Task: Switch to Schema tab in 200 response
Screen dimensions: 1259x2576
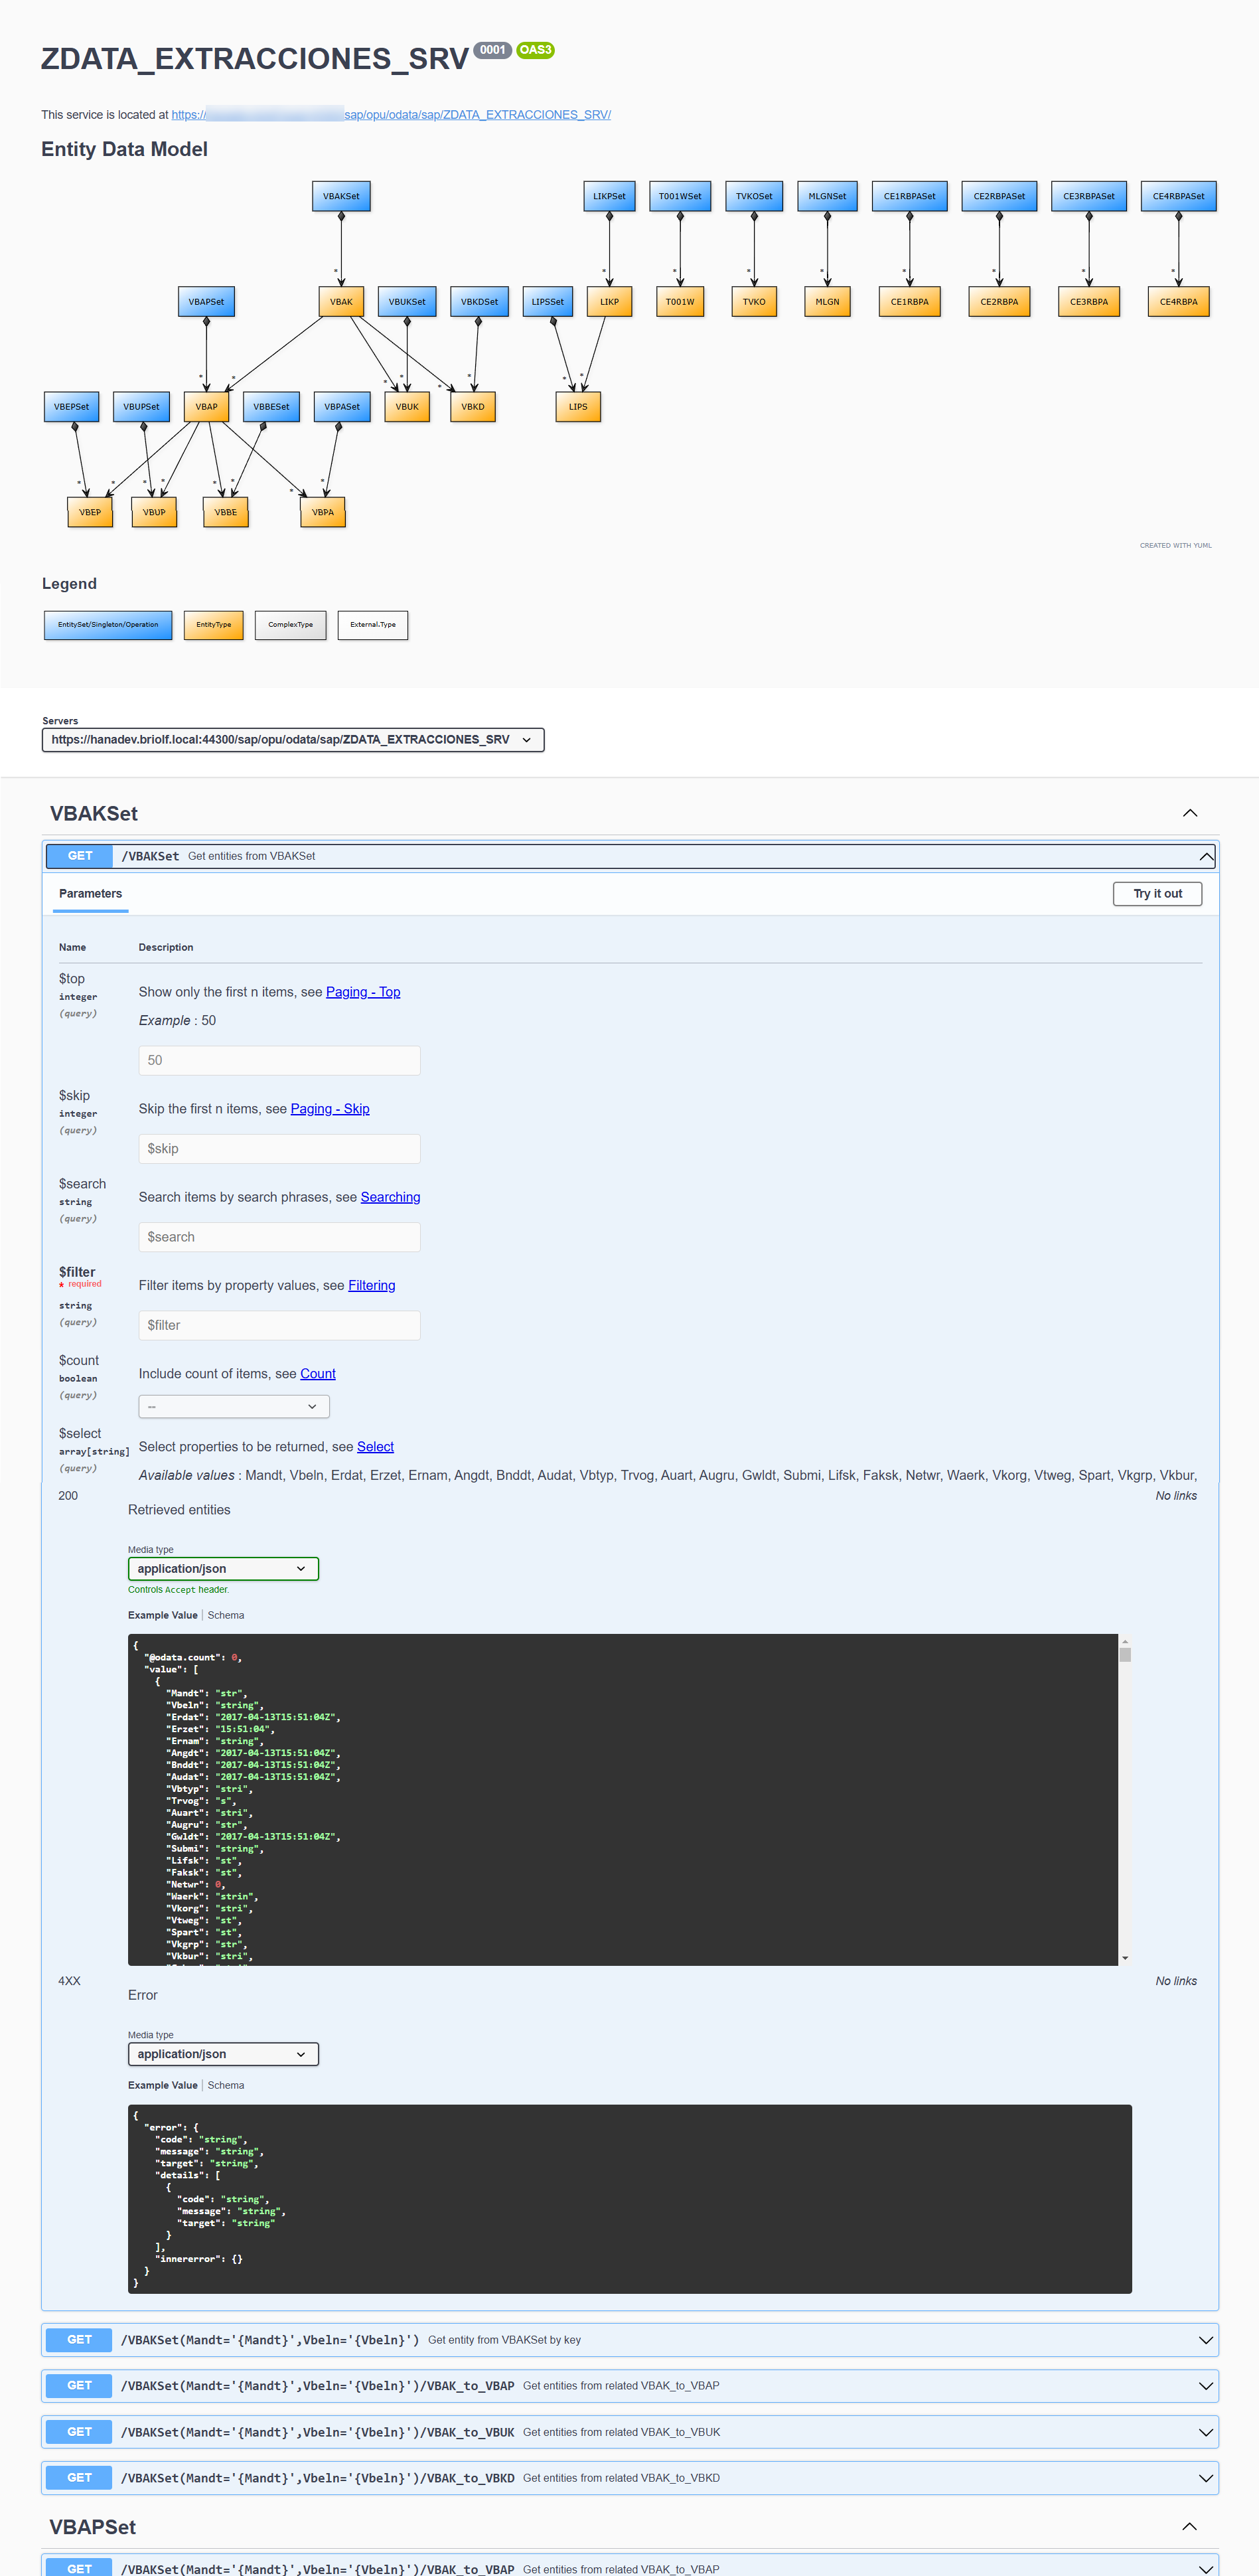Action: pyautogui.click(x=225, y=1615)
